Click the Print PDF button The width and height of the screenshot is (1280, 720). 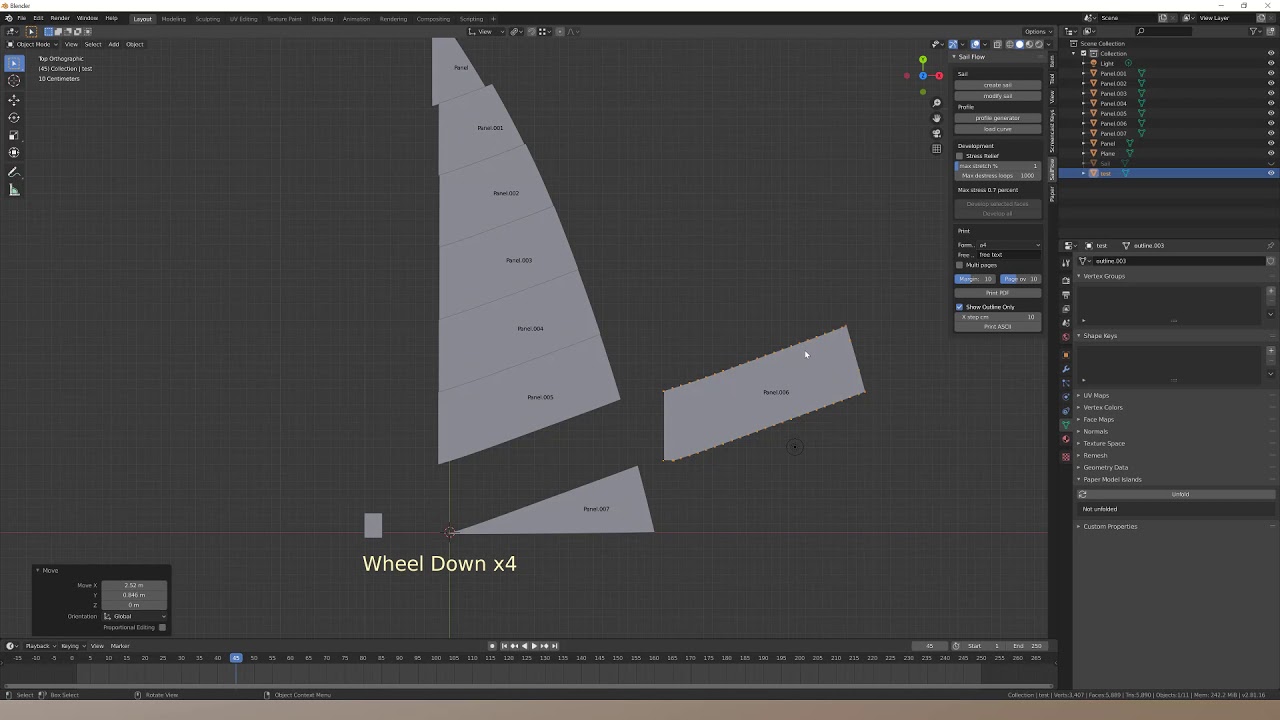(x=998, y=293)
